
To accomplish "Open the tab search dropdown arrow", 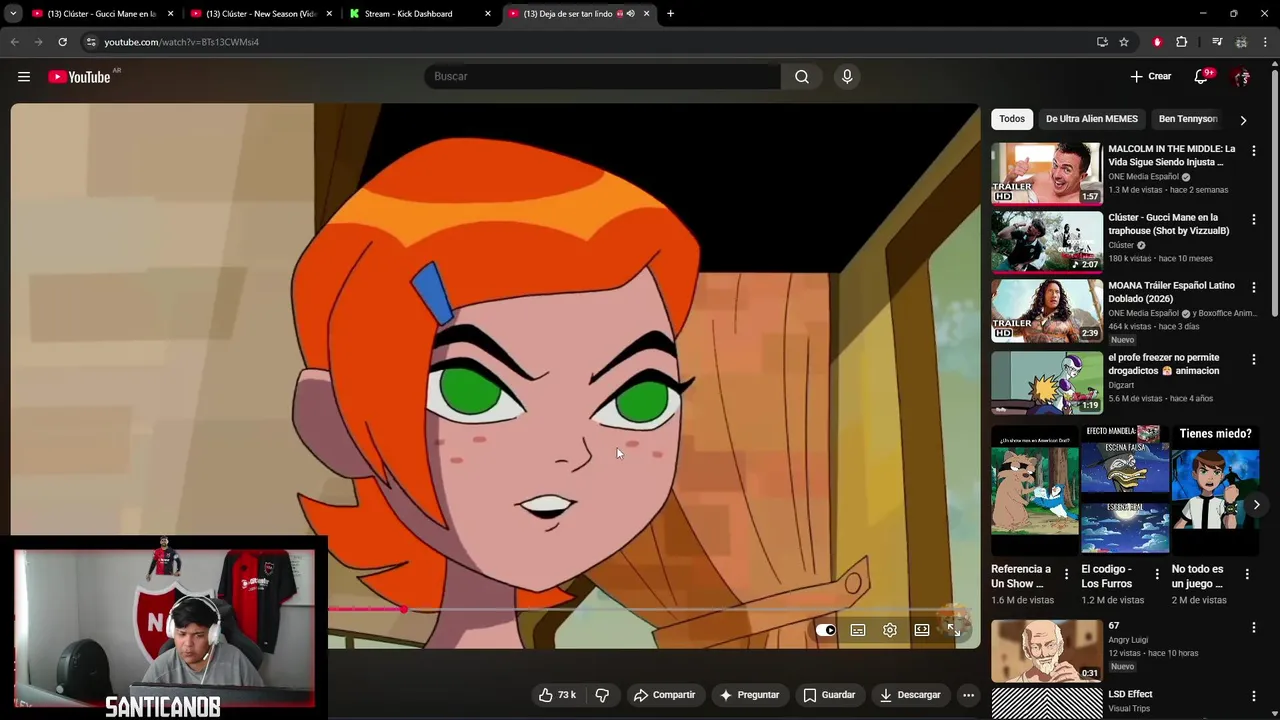I will click(13, 14).
